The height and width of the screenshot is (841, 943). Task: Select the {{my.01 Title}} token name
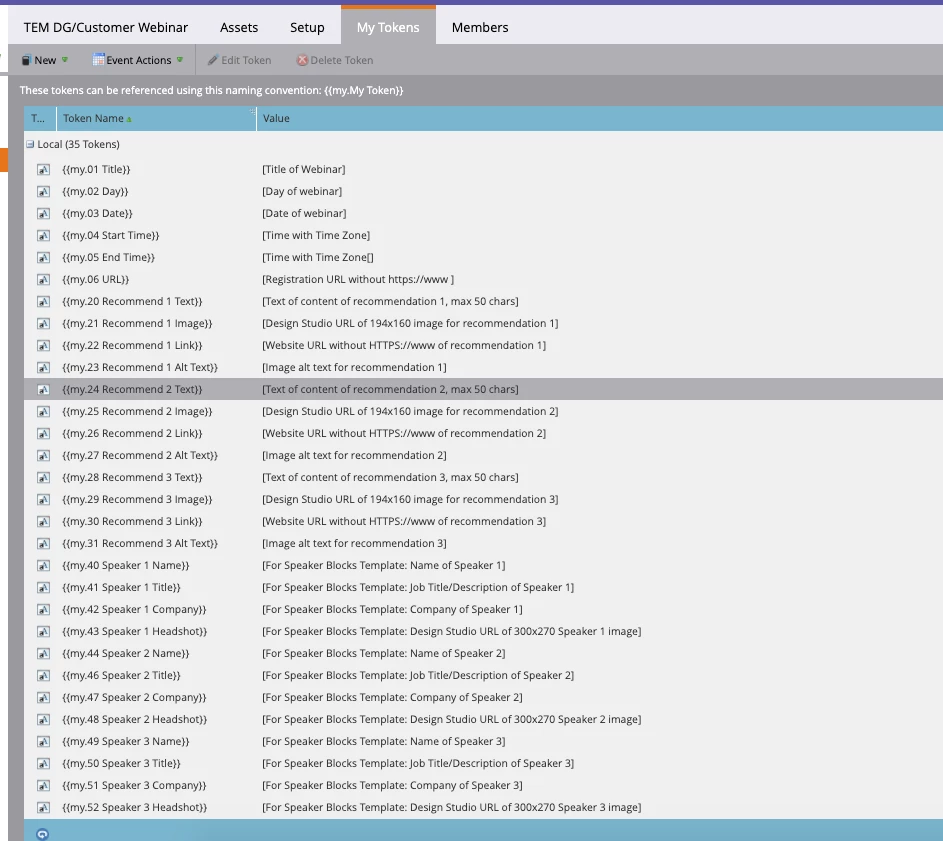[96, 170]
